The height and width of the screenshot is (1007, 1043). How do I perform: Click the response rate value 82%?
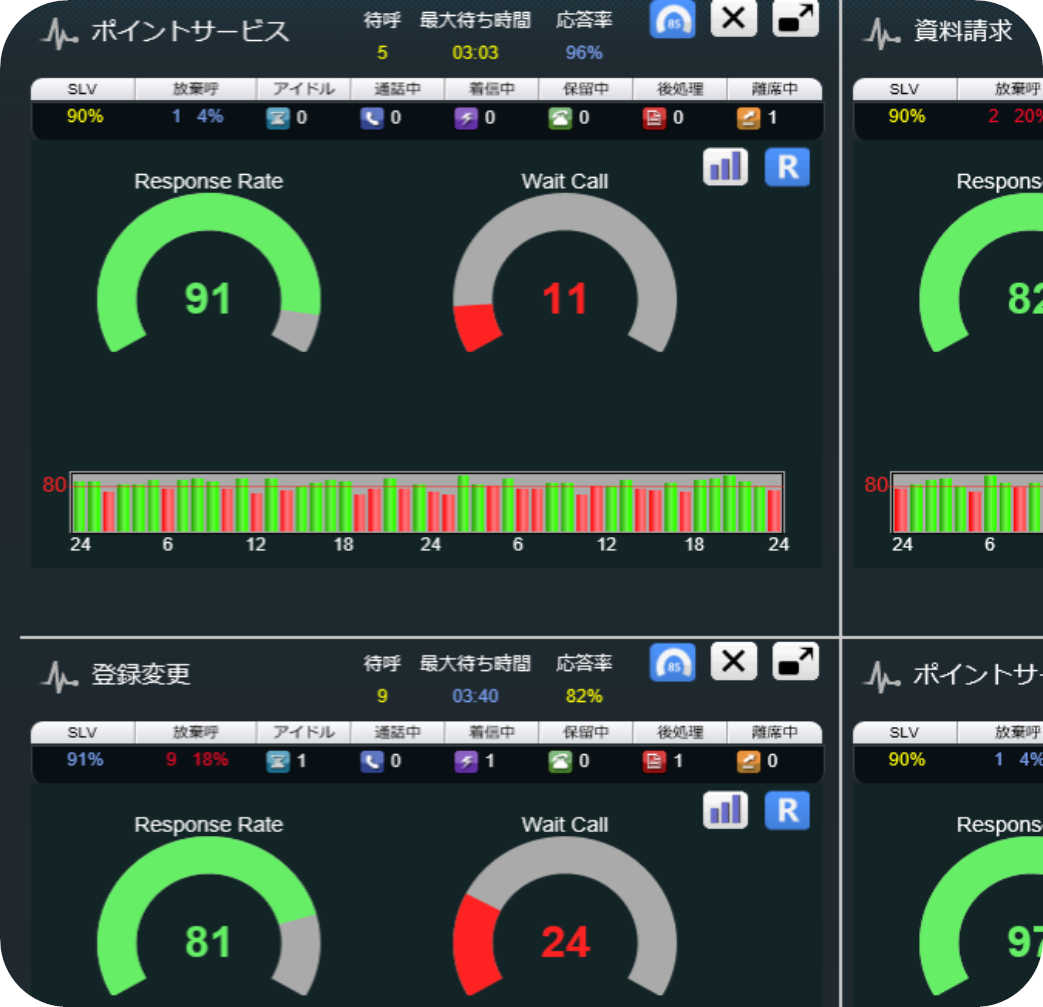(x=584, y=696)
